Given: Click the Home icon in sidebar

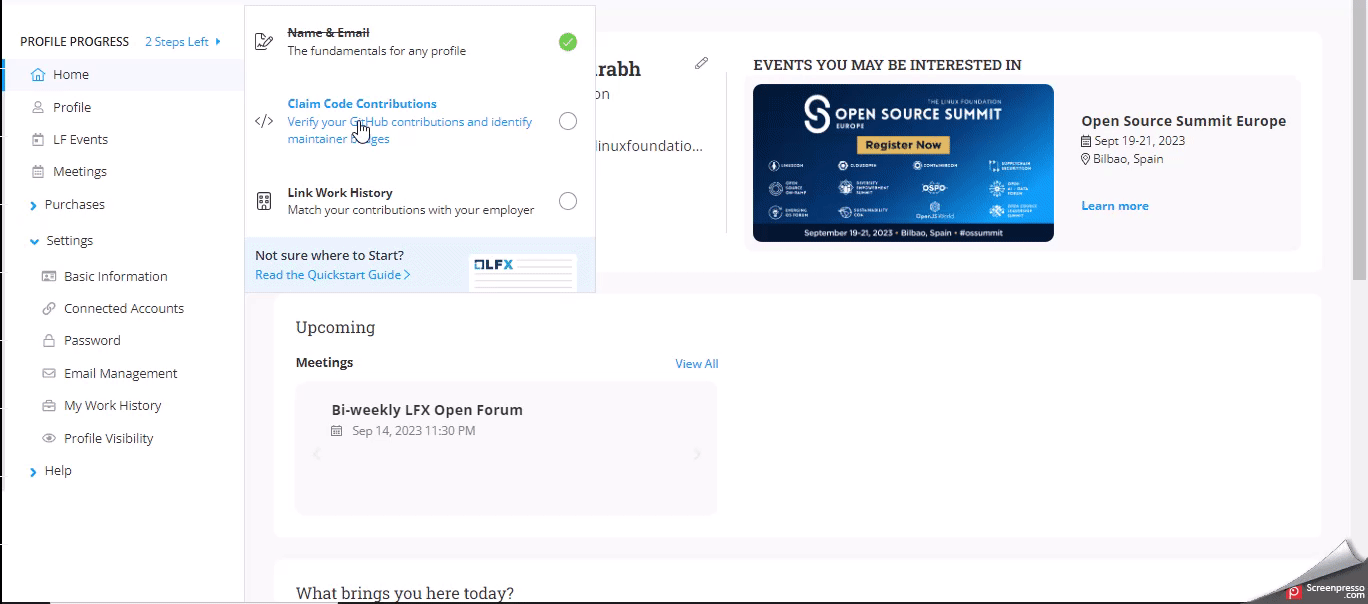Looking at the screenshot, I should (x=38, y=75).
